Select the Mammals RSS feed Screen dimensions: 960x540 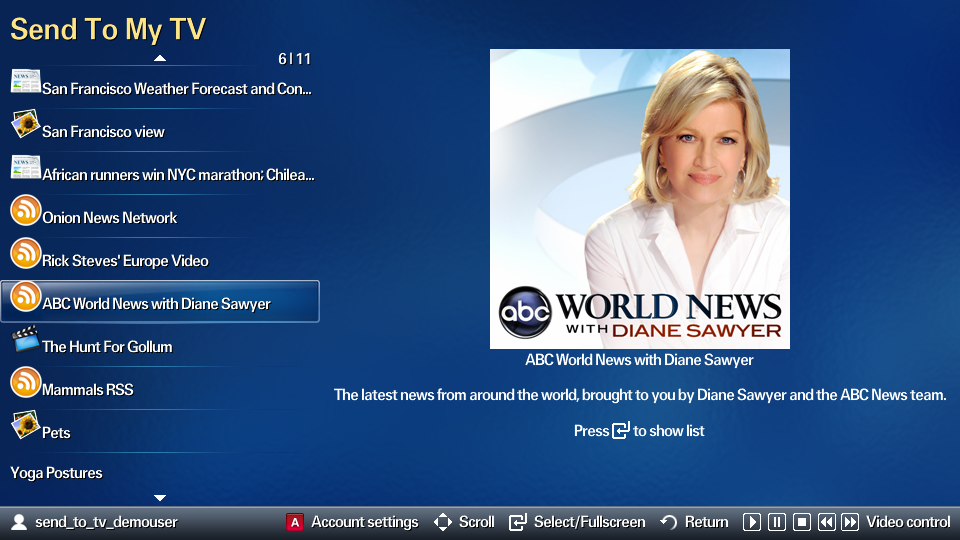click(160, 388)
